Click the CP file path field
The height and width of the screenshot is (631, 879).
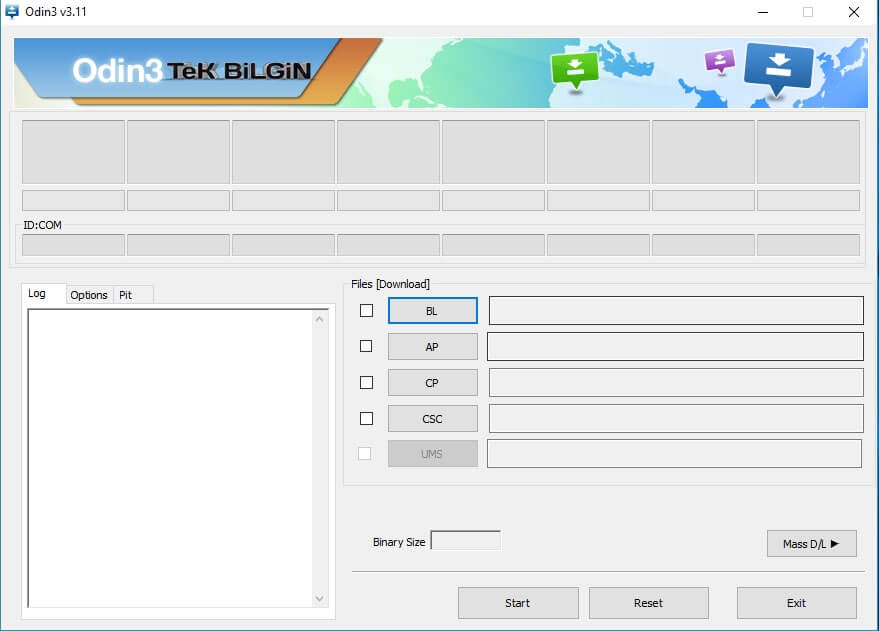(676, 382)
